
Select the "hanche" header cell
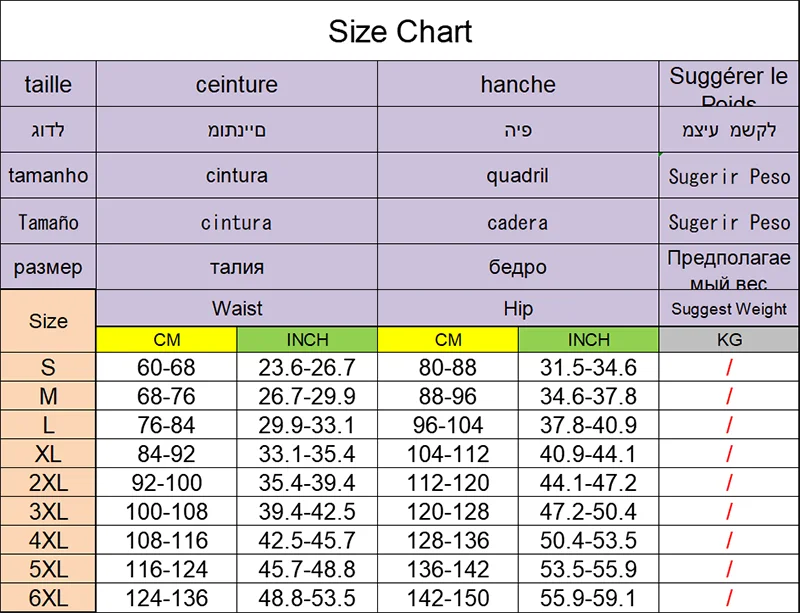[517, 84]
